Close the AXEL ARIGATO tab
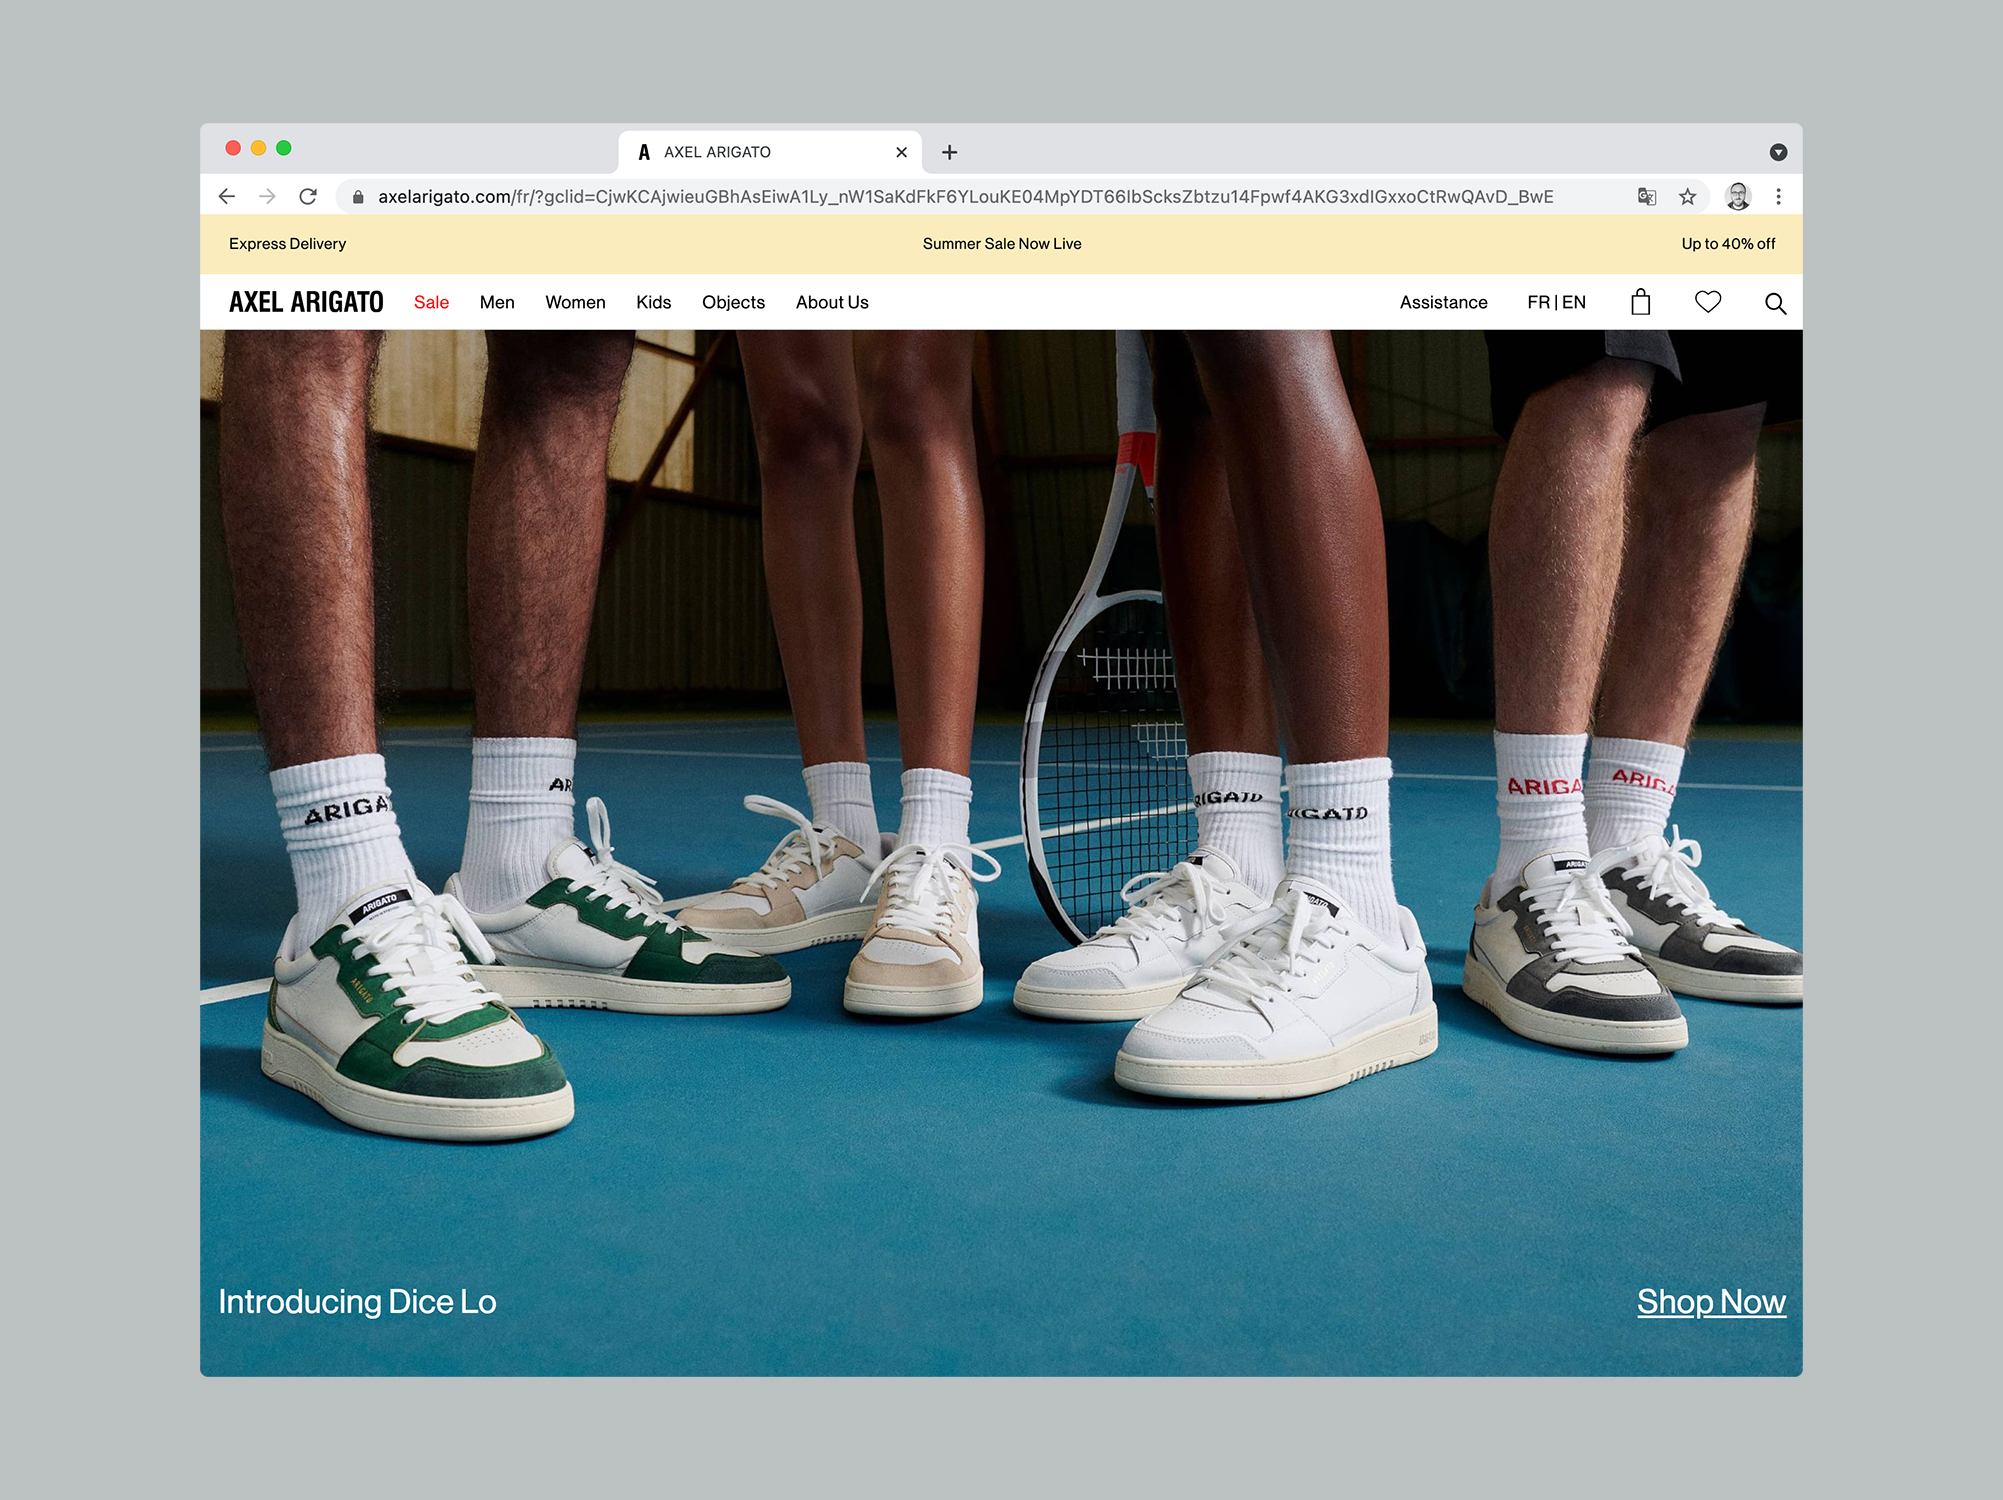The image size is (2003, 1500). pyautogui.click(x=901, y=152)
